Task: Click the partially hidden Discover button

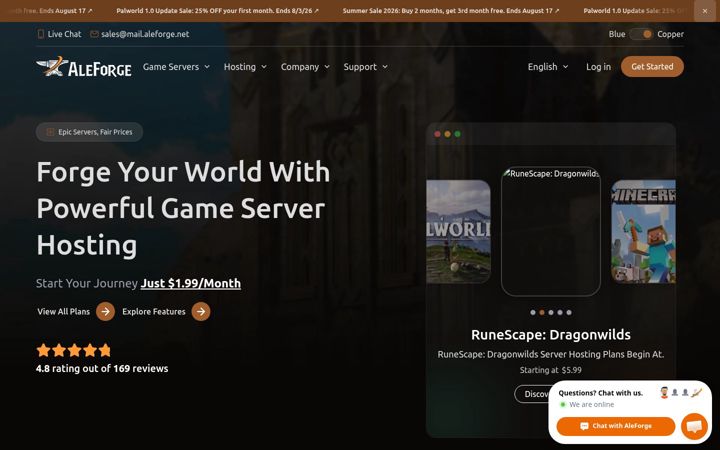Action: pos(532,394)
